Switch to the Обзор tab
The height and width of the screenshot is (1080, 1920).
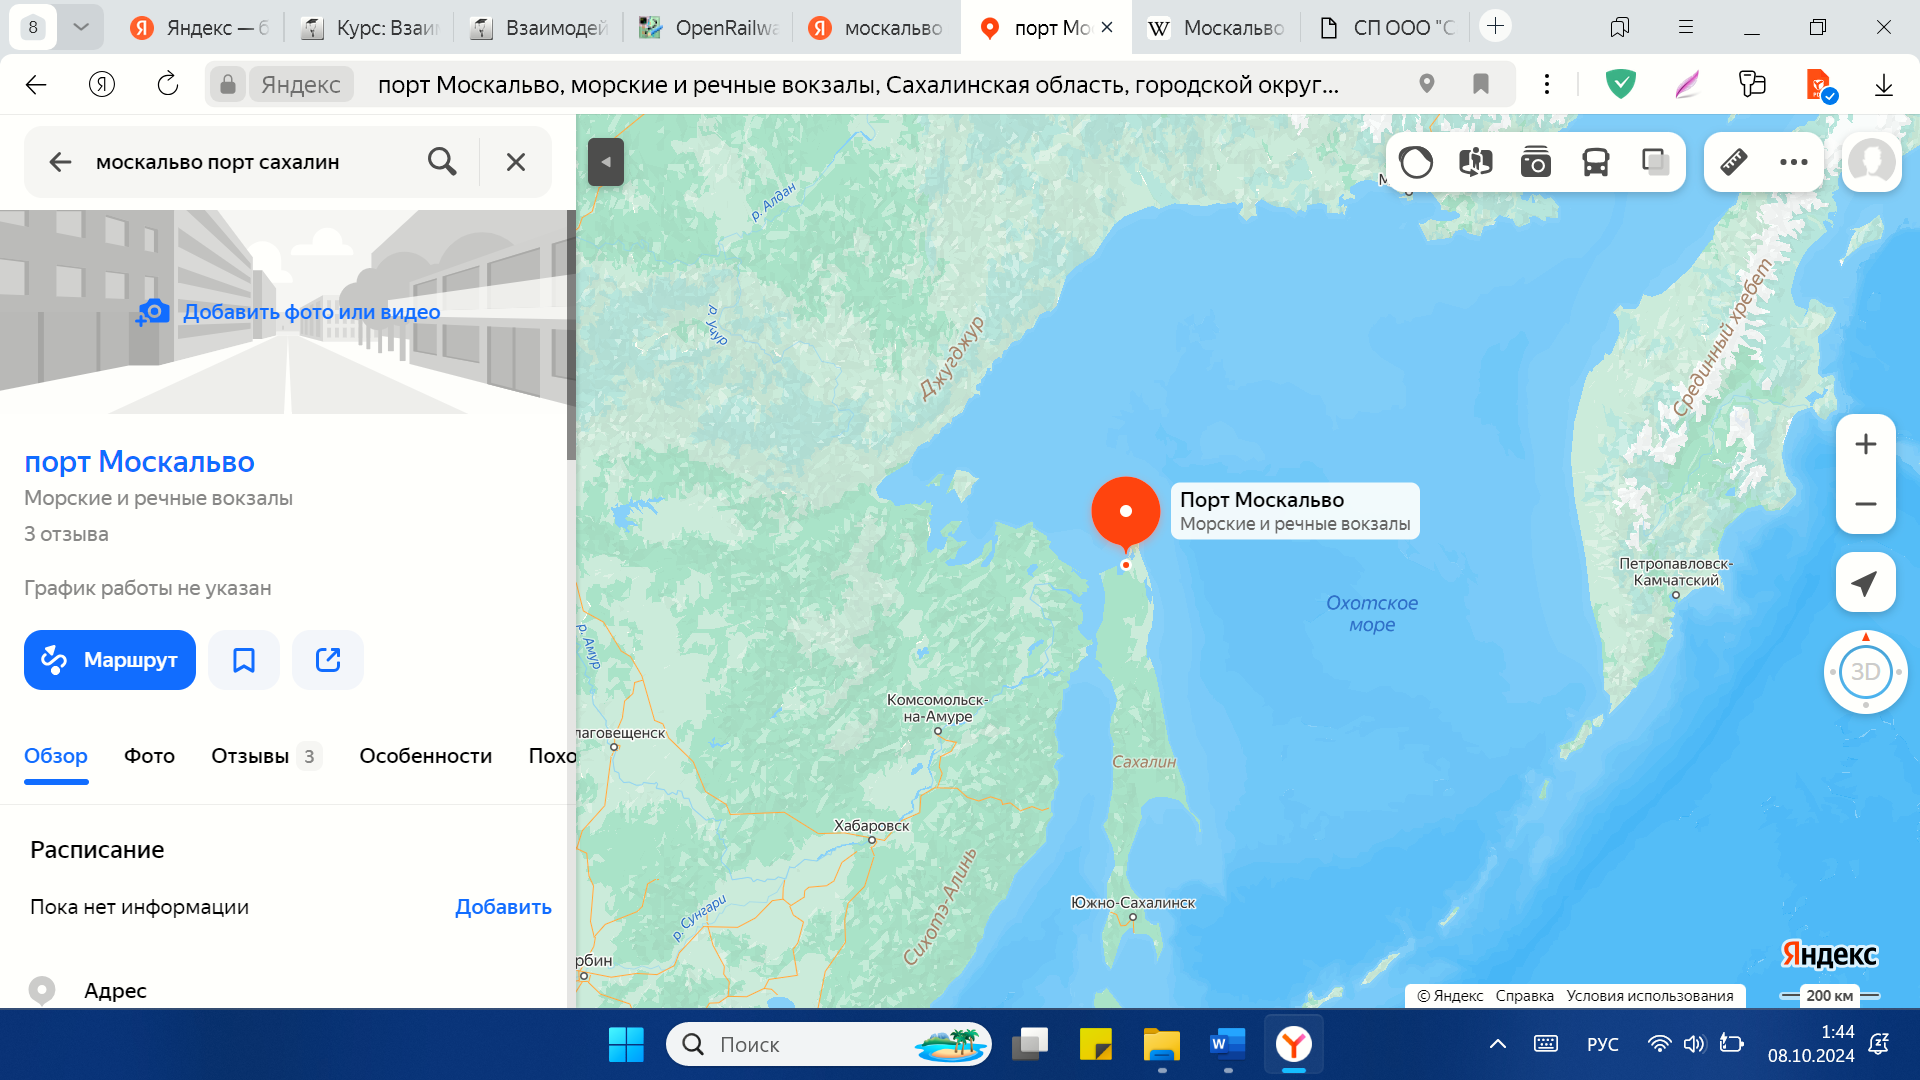pyautogui.click(x=56, y=756)
